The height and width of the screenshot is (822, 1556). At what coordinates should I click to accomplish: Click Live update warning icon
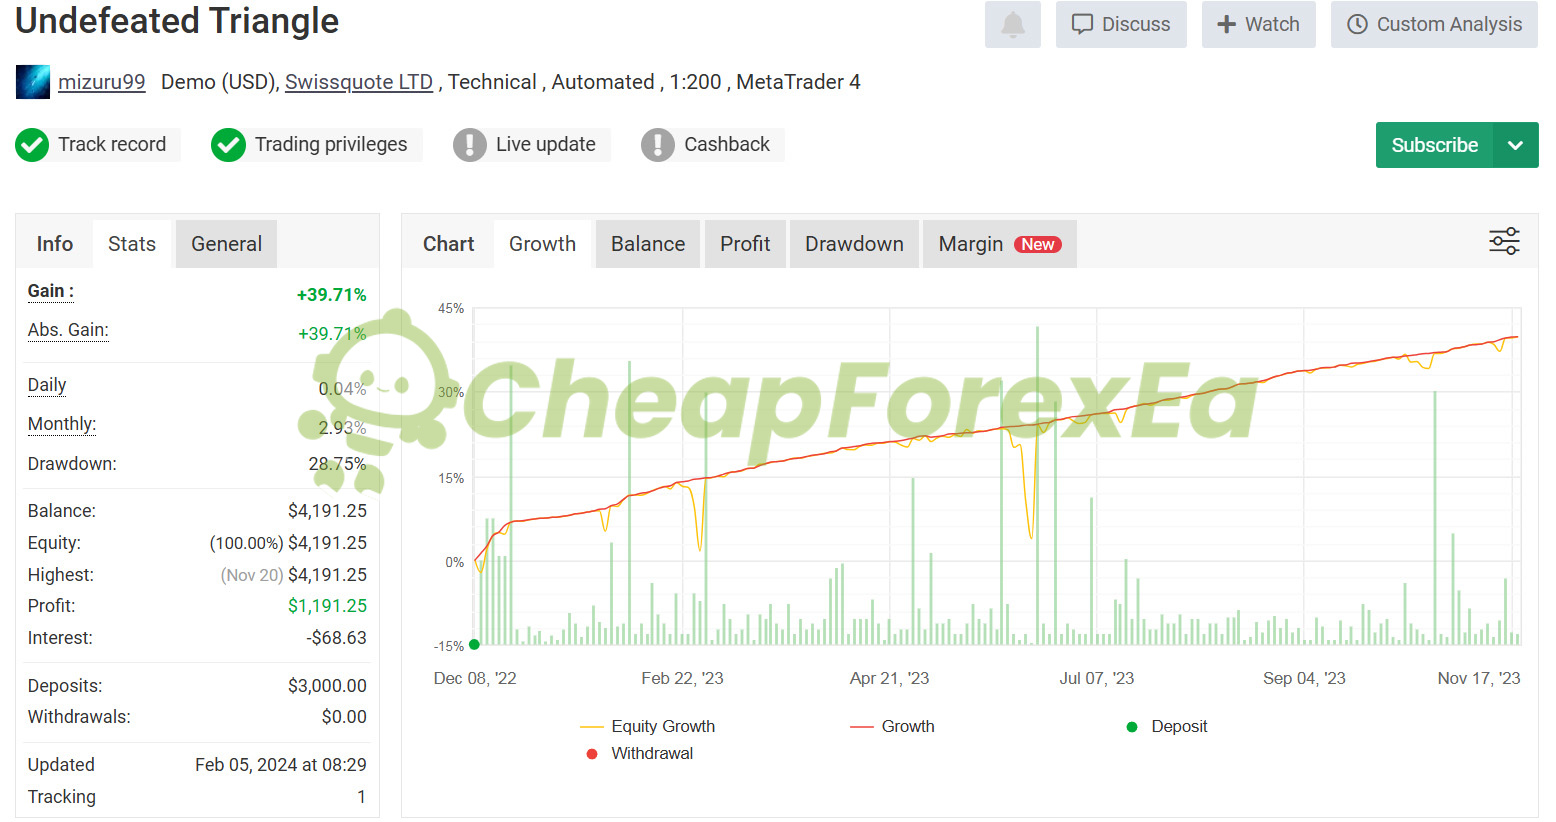coord(469,145)
